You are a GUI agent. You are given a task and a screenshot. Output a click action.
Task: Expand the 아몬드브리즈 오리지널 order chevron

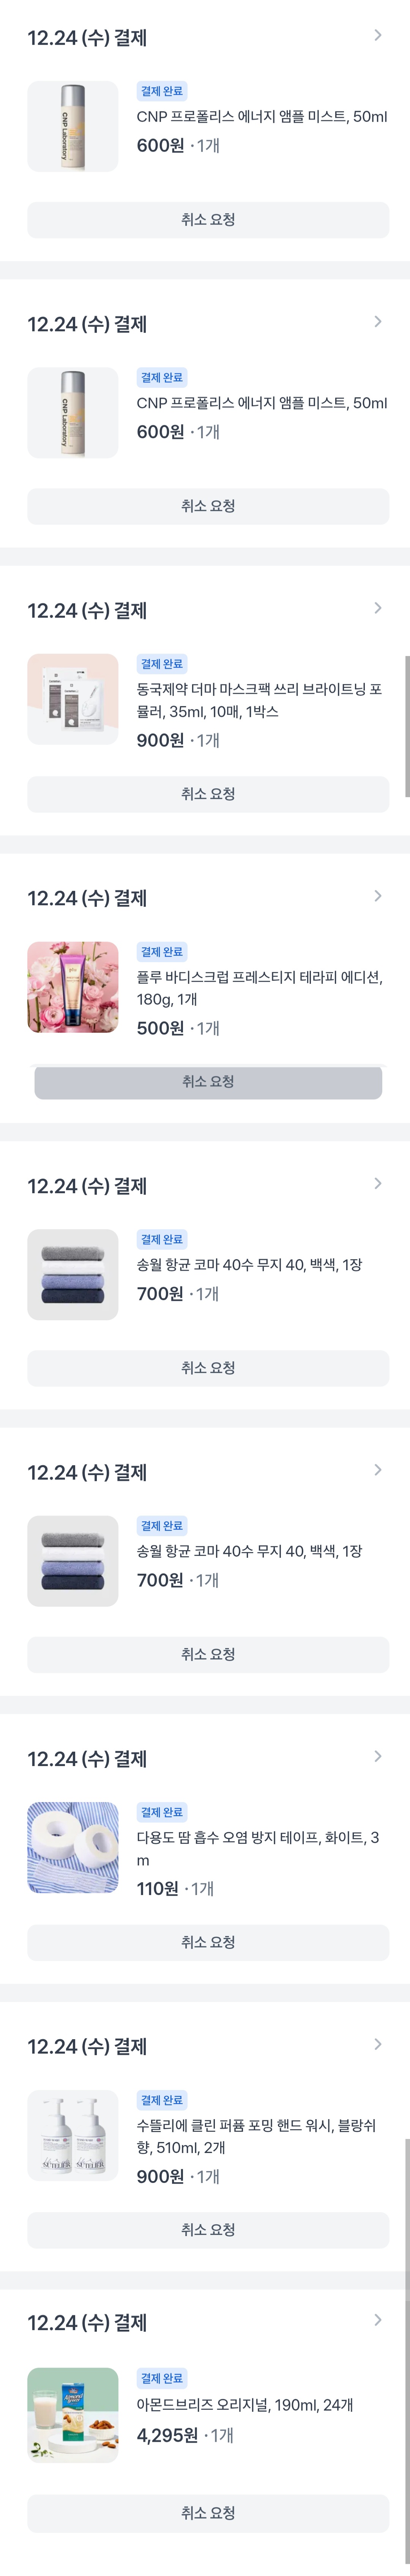[x=377, y=2320]
